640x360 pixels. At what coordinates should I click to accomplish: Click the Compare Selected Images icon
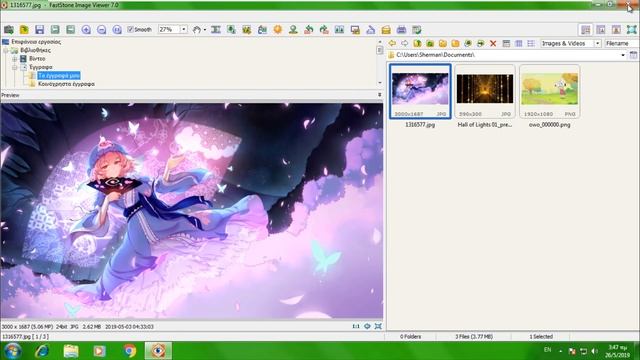click(x=340, y=30)
